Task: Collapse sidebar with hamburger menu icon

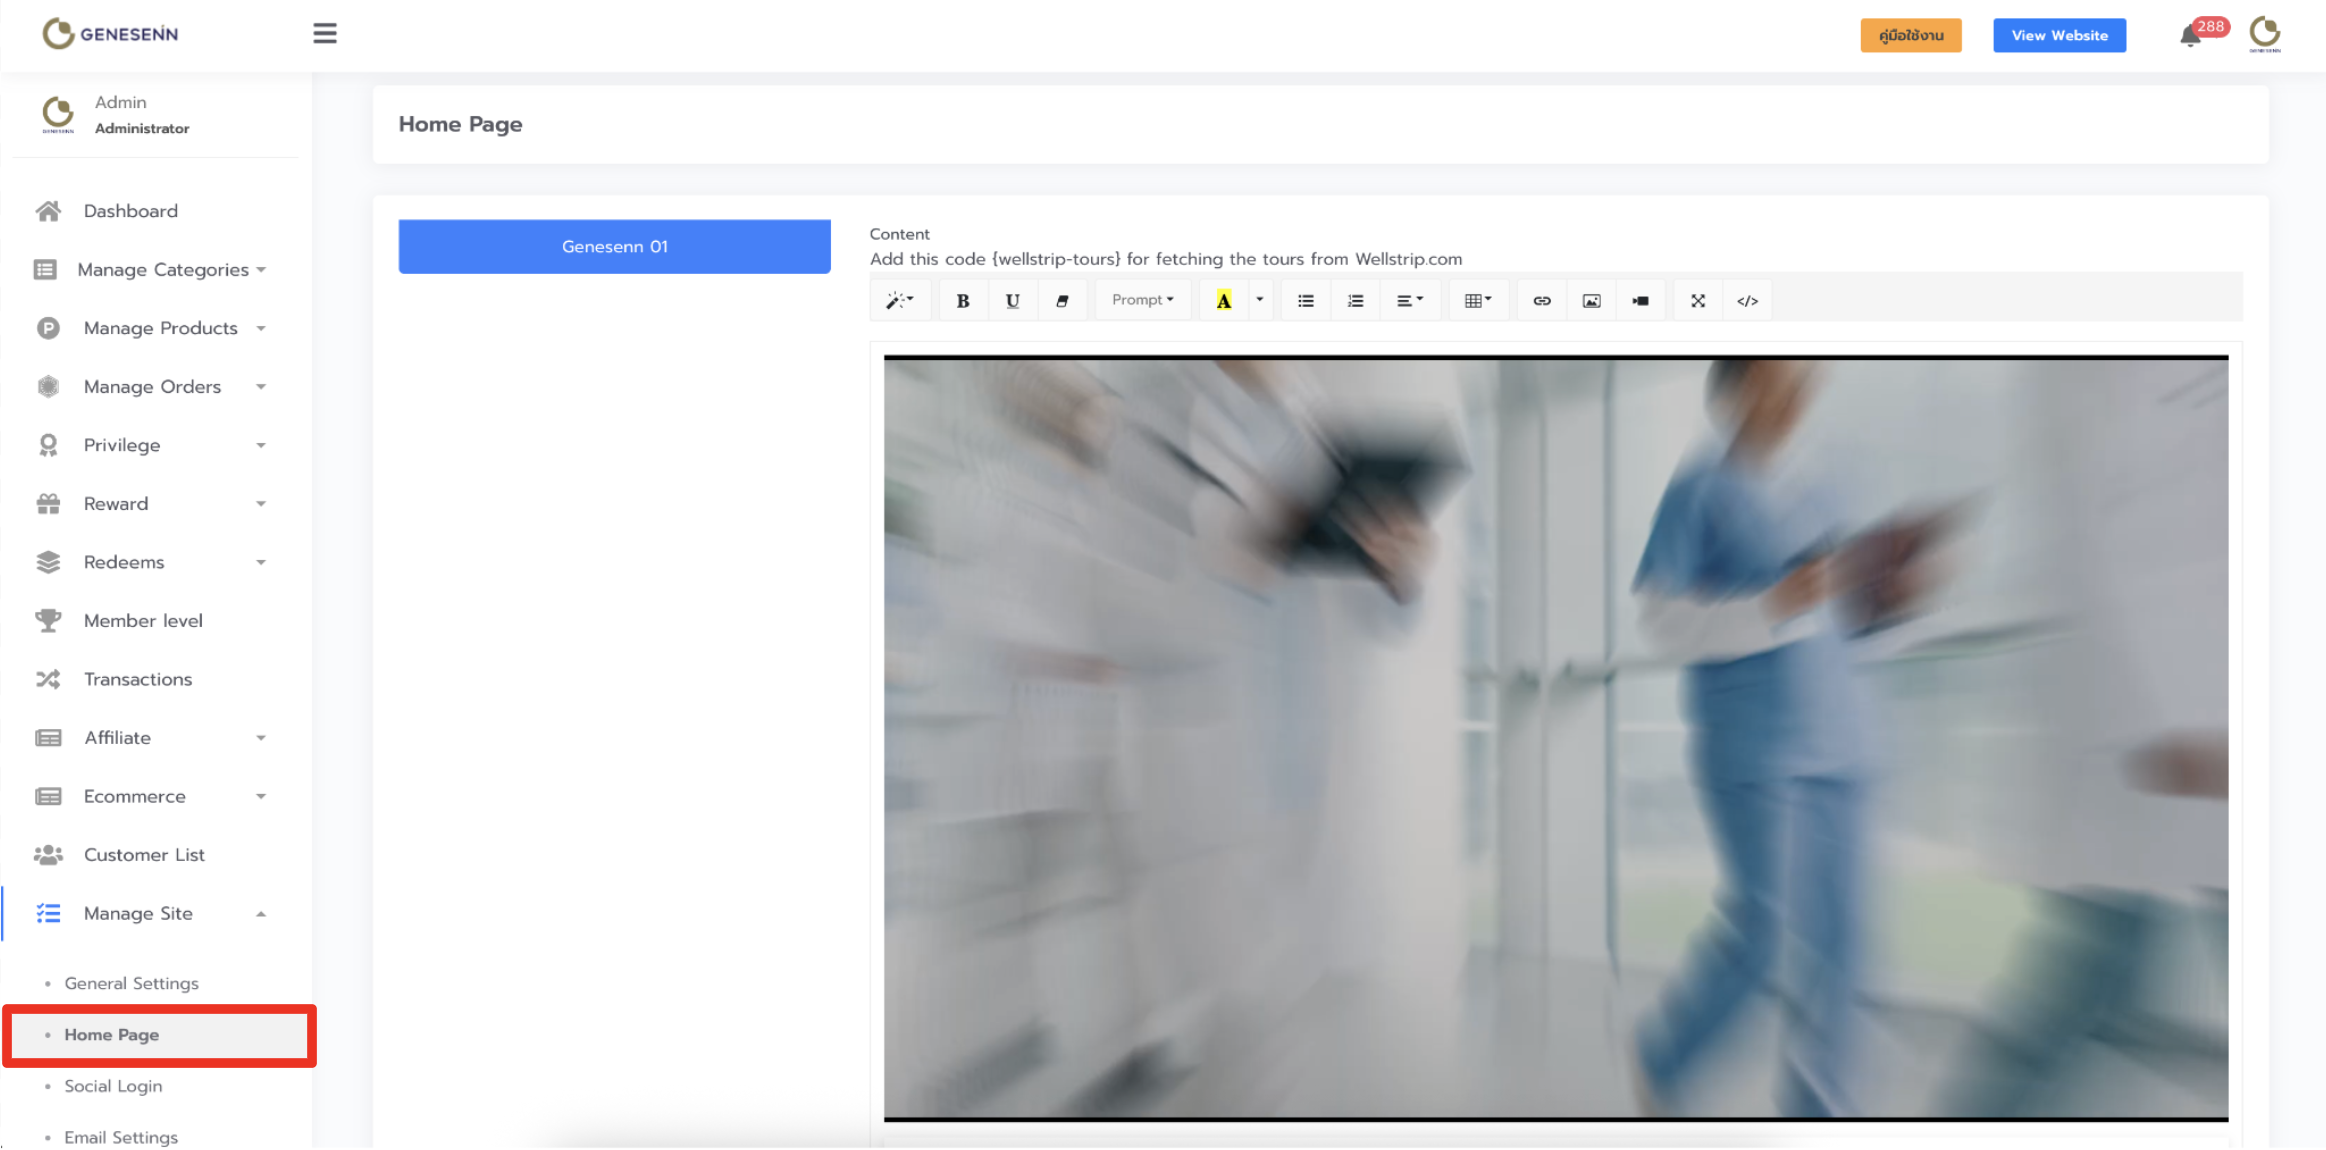Action: tap(325, 34)
